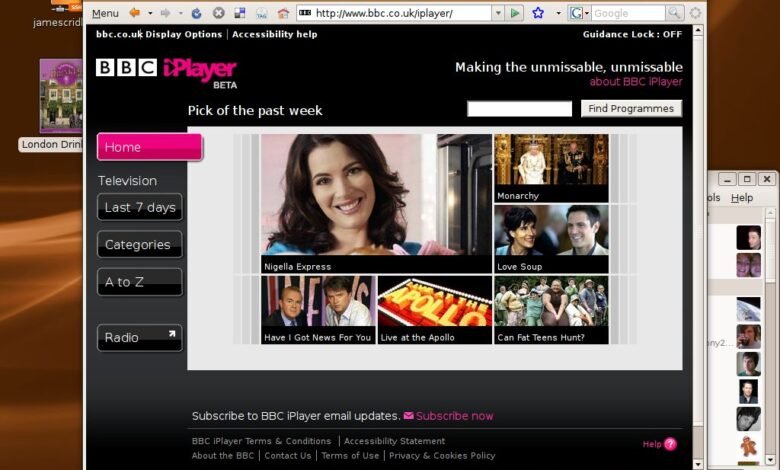This screenshot has width=780, height=470.
Task: Click the programme search input field
Action: point(519,109)
